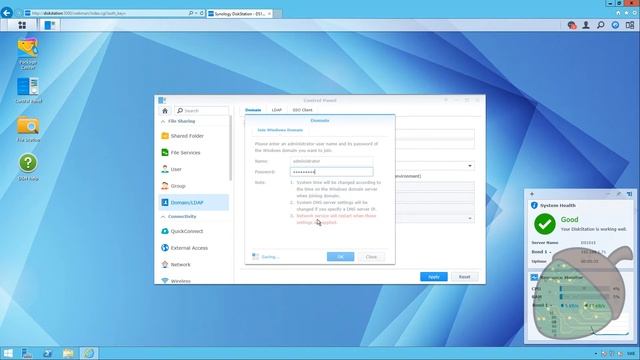Open the Windows Start button

pos(7,353)
